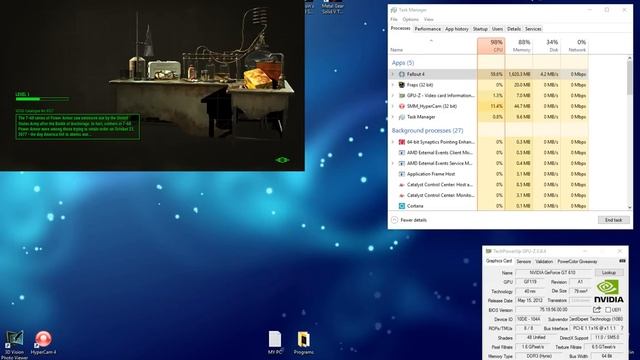Sort processes by the CPU column header
The height and width of the screenshot is (360, 640).
click(x=491, y=46)
